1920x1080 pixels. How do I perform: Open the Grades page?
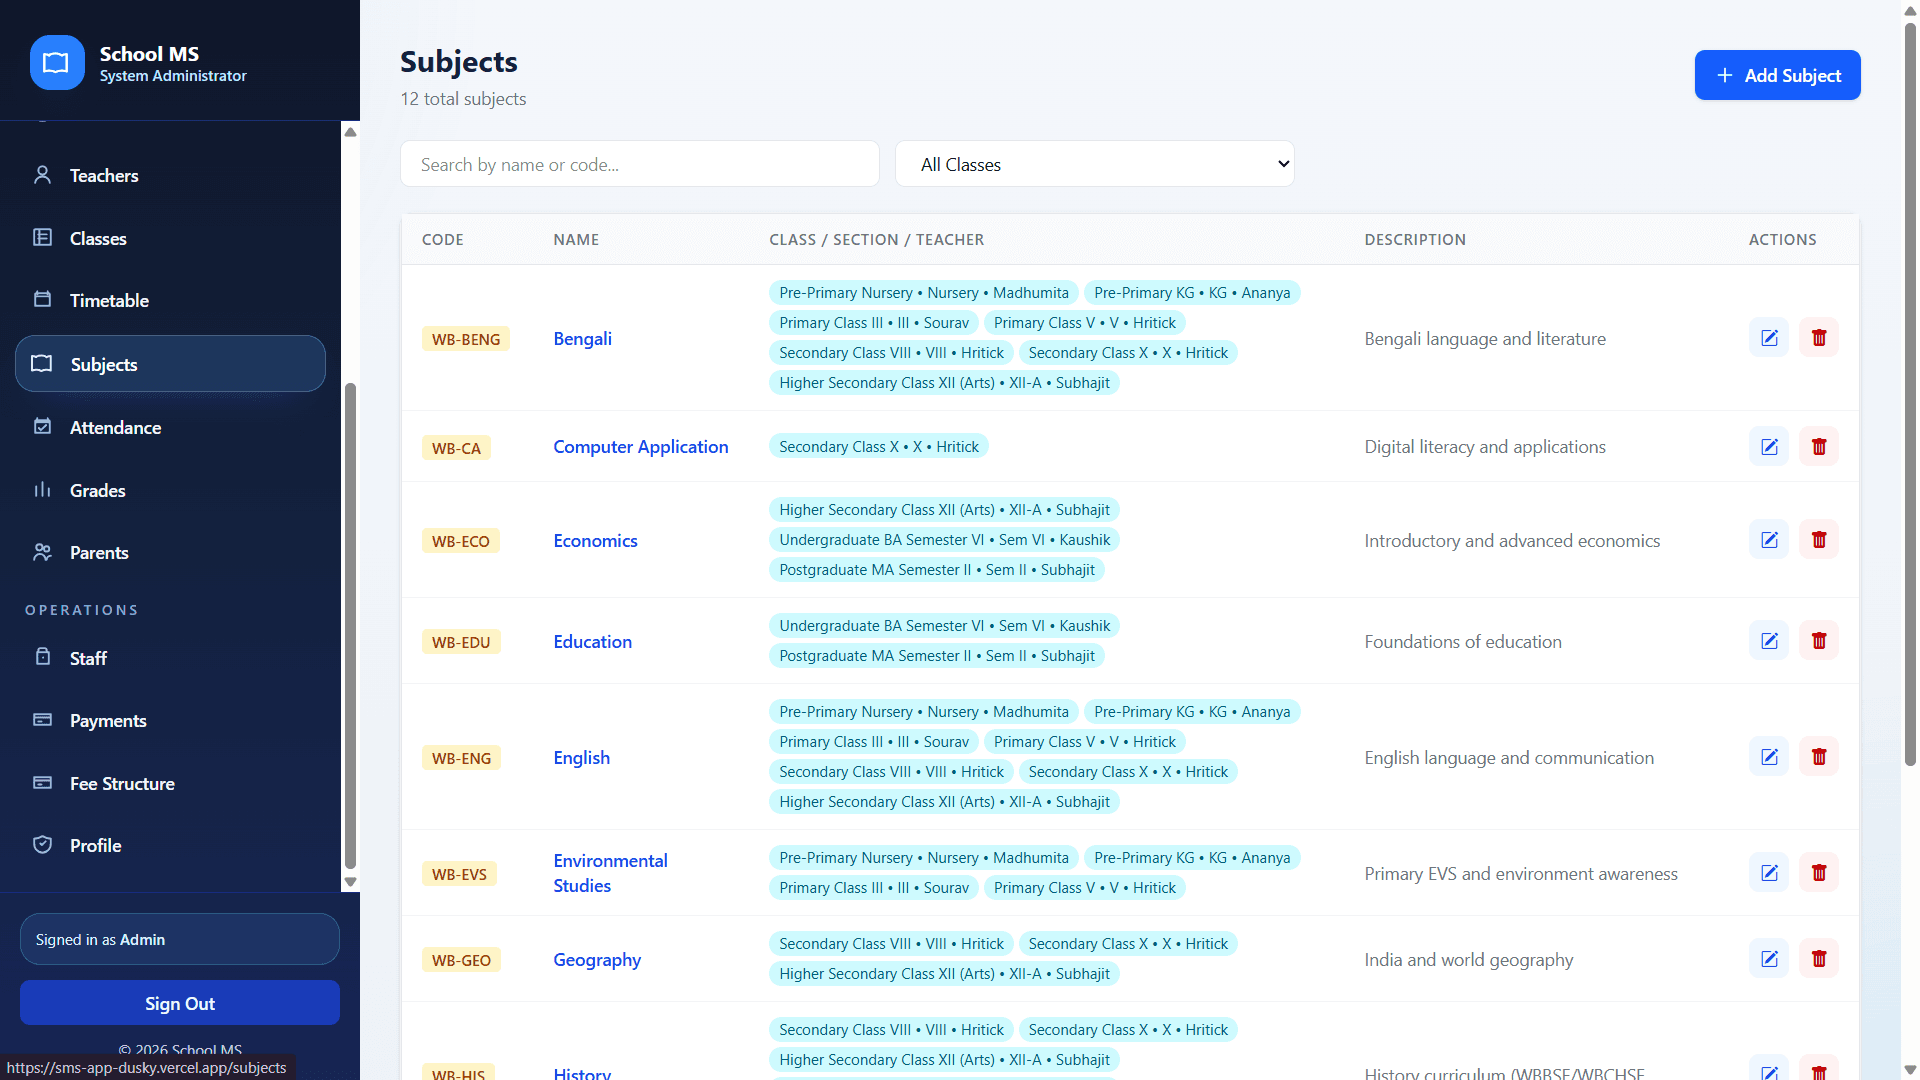[x=170, y=490]
